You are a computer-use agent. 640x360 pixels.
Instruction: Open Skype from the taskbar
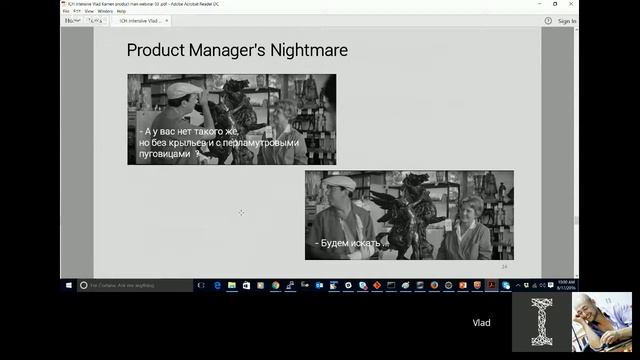(506, 285)
